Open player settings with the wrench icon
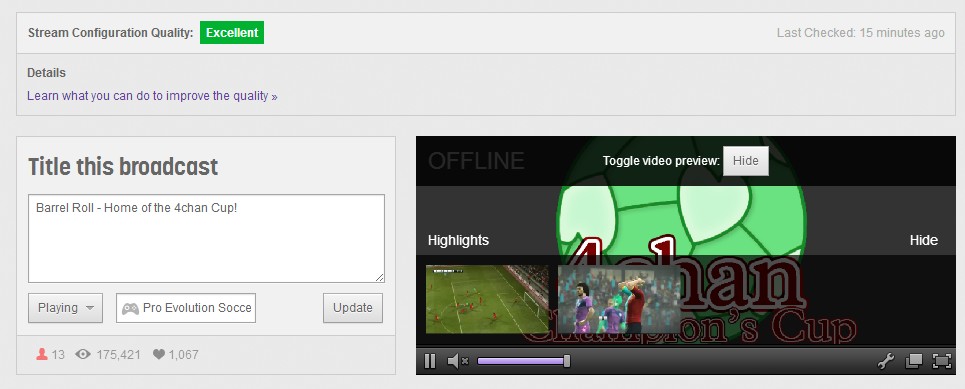 tap(885, 361)
